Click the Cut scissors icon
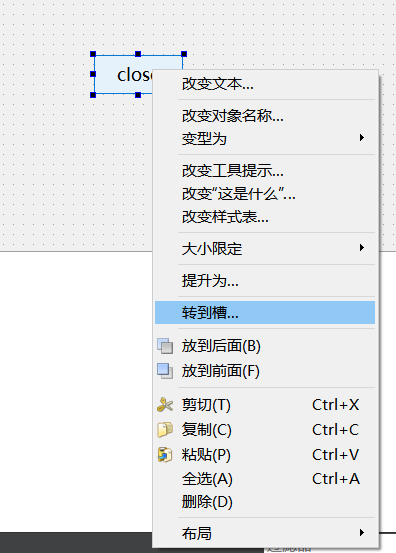The width and height of the screenshot is (396, 553). 165,405
